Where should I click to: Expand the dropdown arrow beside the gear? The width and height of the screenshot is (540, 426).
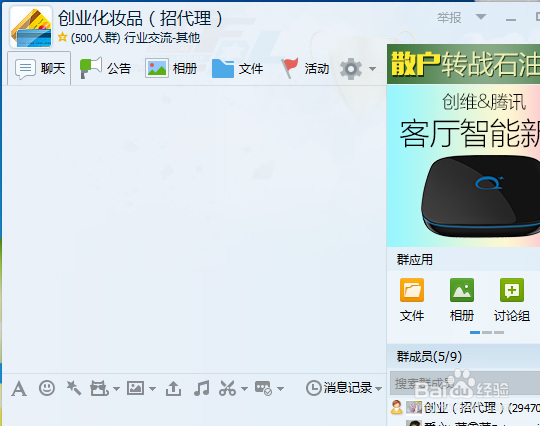click(x=372, y=69)
